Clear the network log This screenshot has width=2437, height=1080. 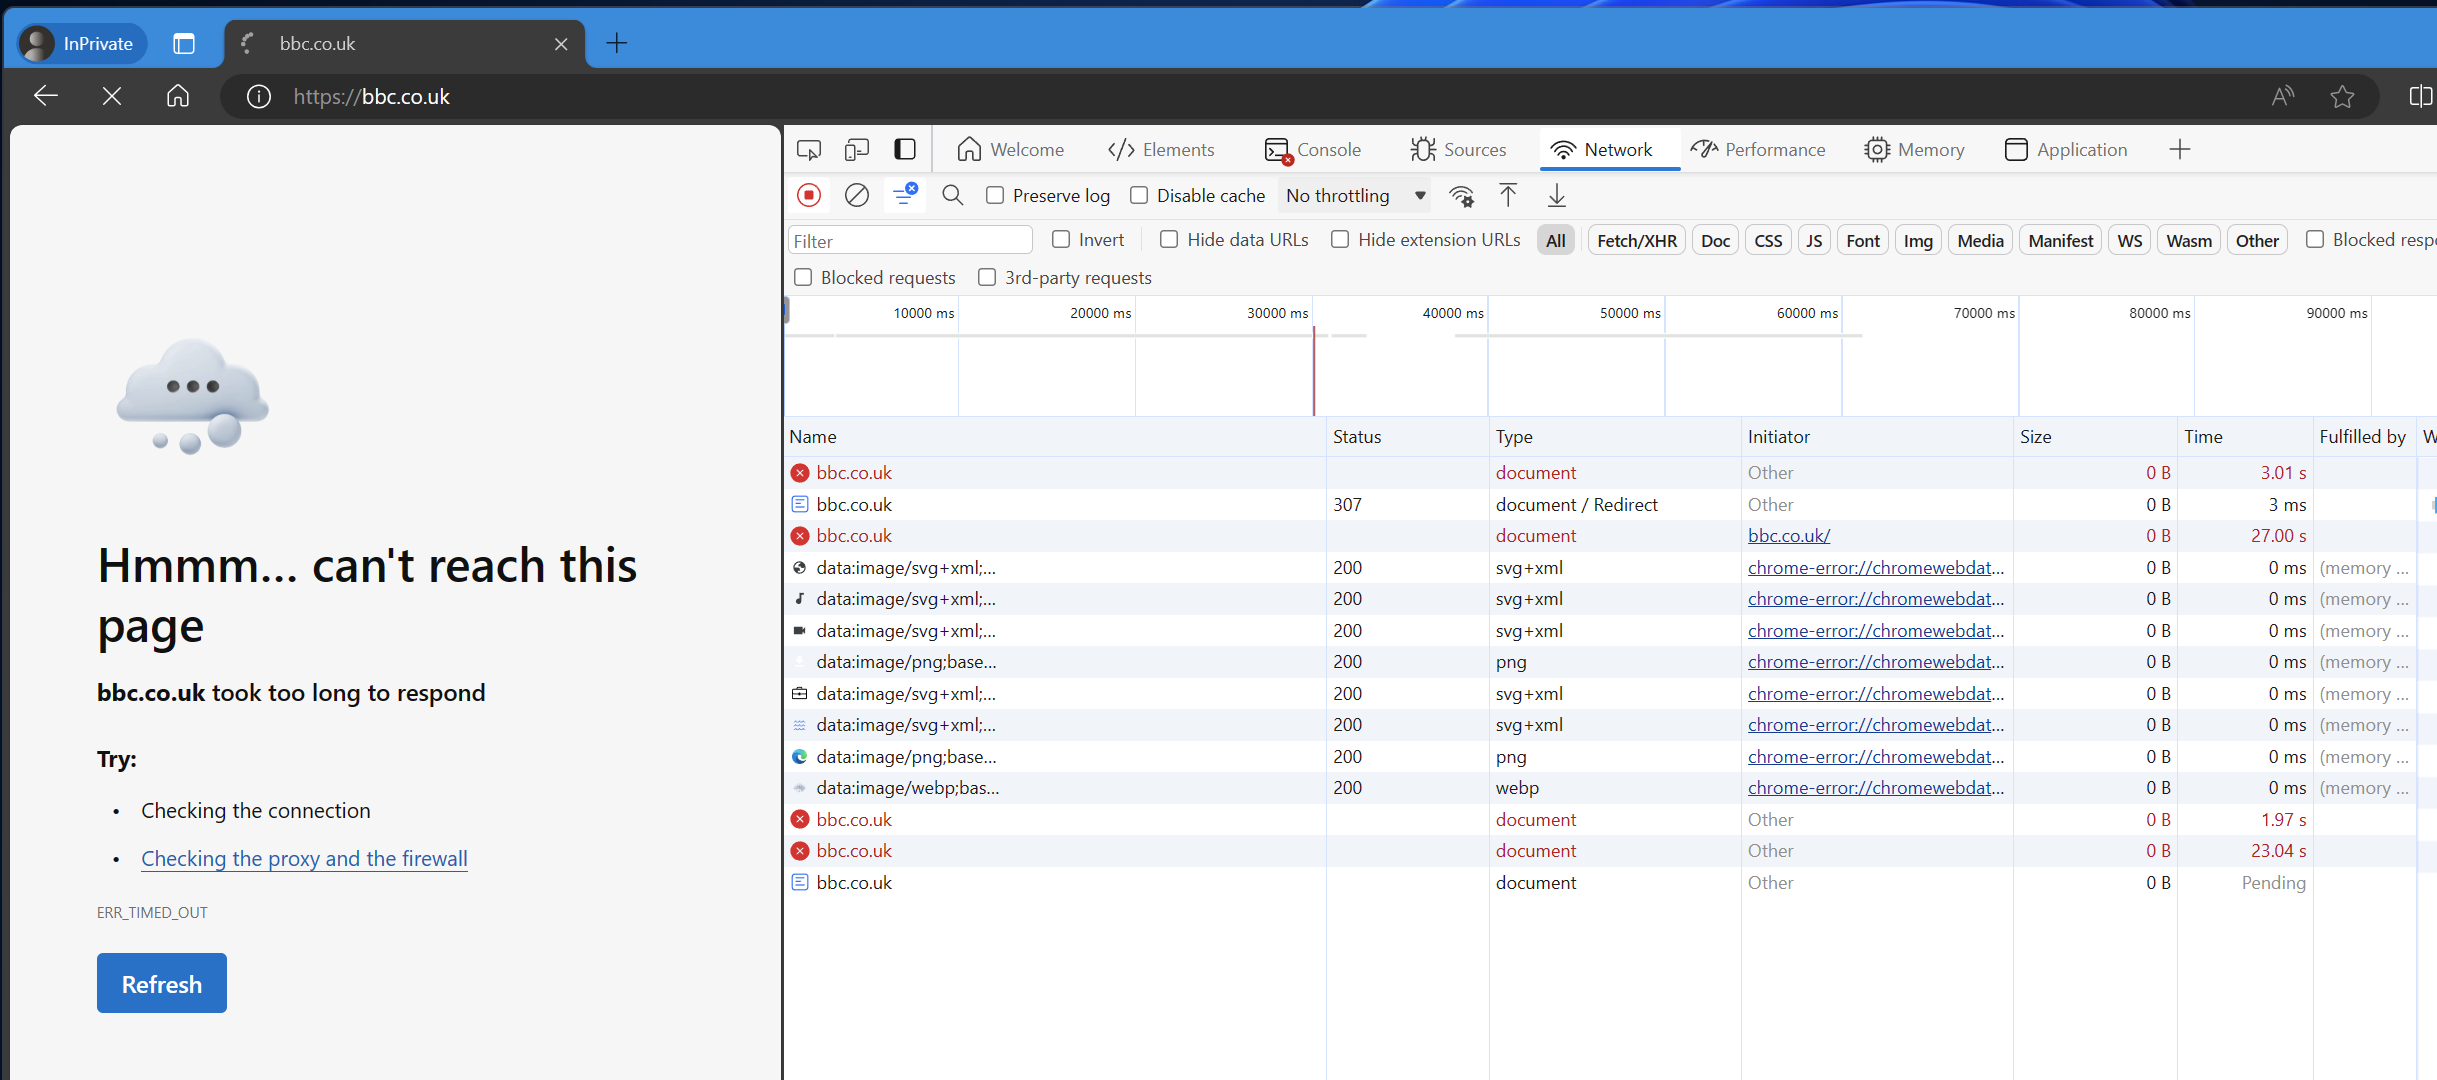click(x=857, y=195)
